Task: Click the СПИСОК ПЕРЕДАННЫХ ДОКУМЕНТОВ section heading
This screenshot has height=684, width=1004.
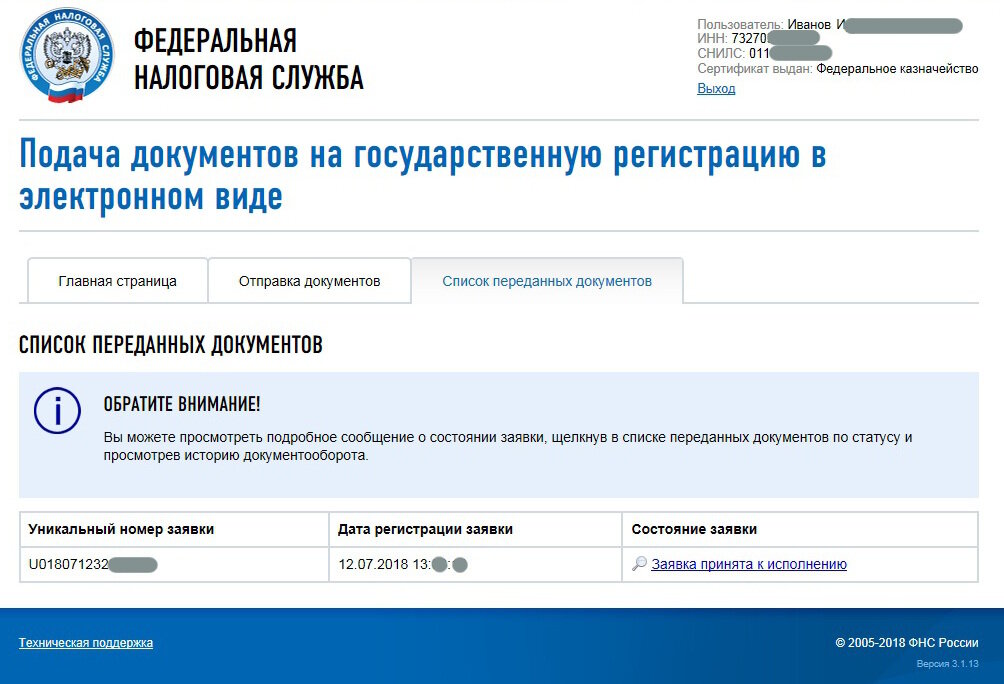Action: [170, 345]
